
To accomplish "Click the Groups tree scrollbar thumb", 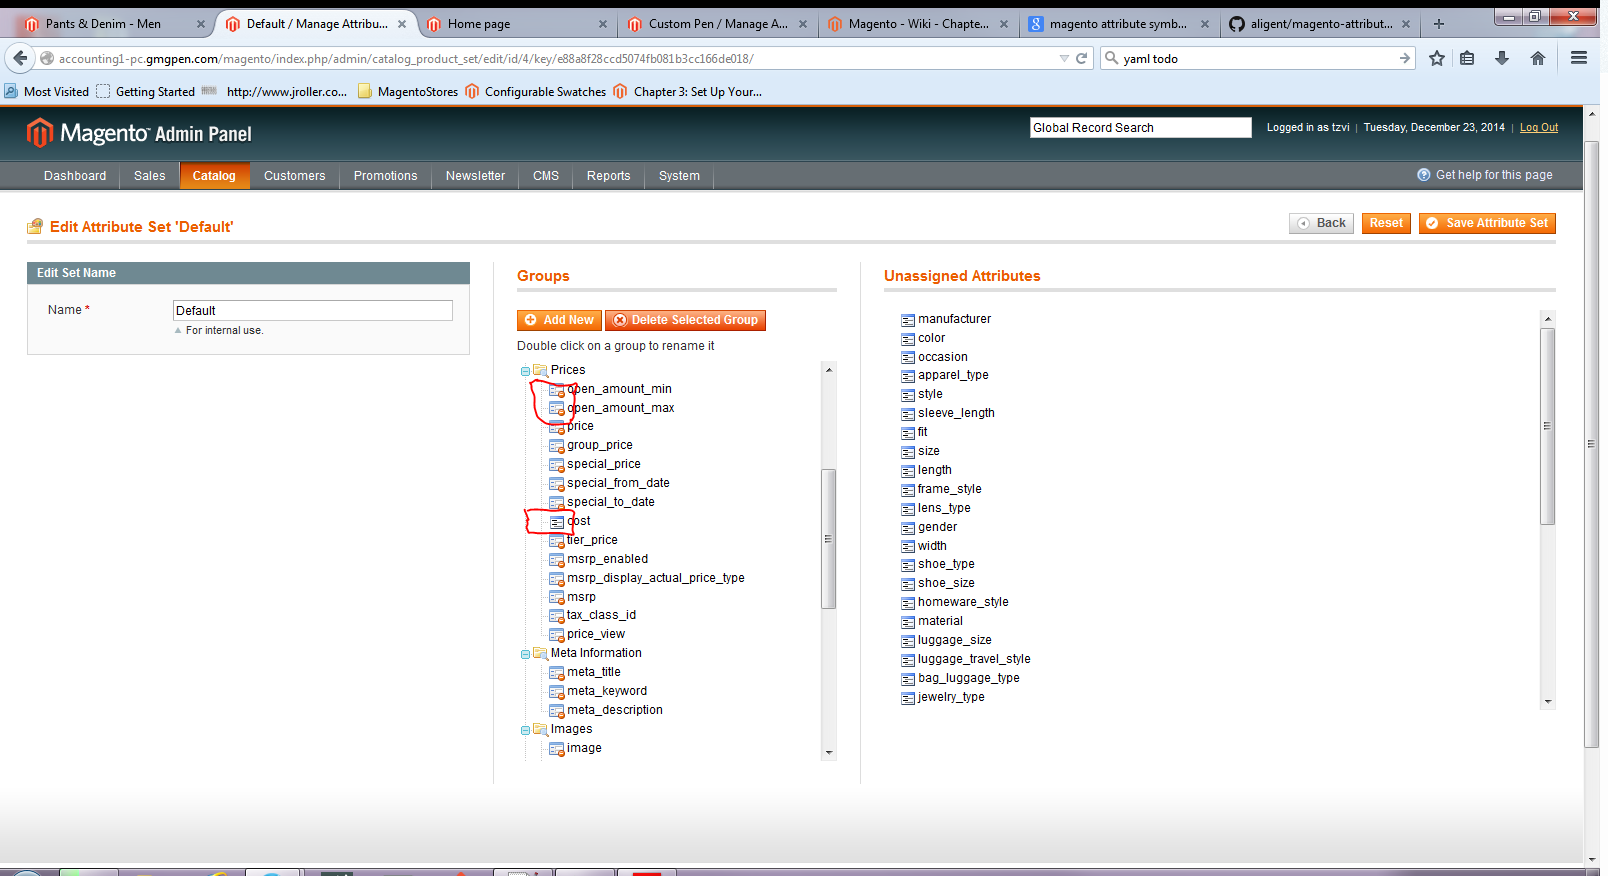I will (x=828, y=539).
